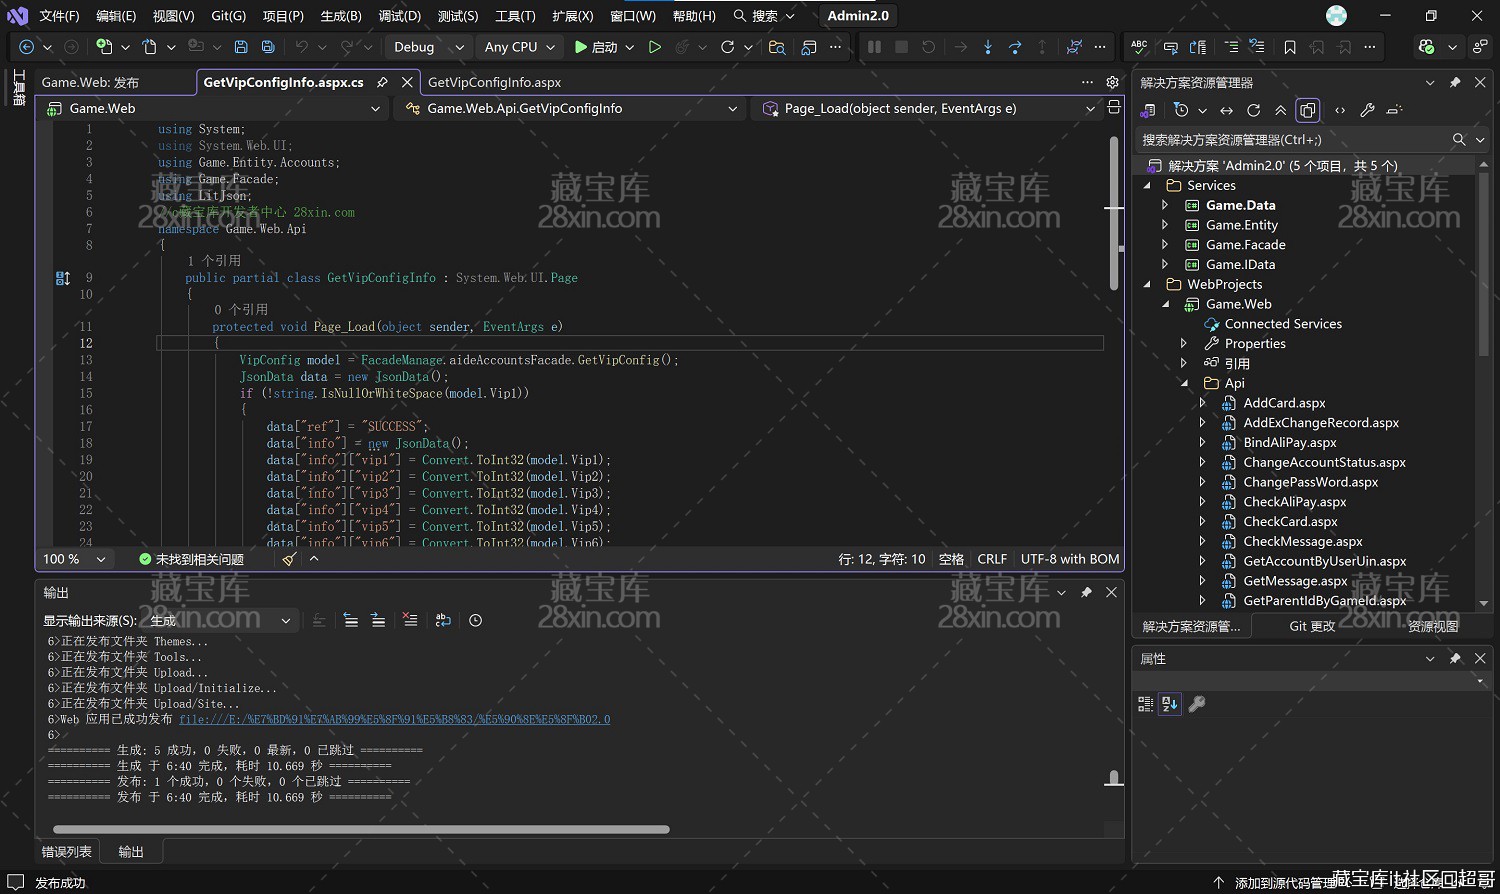The width and height of the screenshot is (1500, 894).
Task: Open the Any CPU platform dropdown
Action: [520, 47]
